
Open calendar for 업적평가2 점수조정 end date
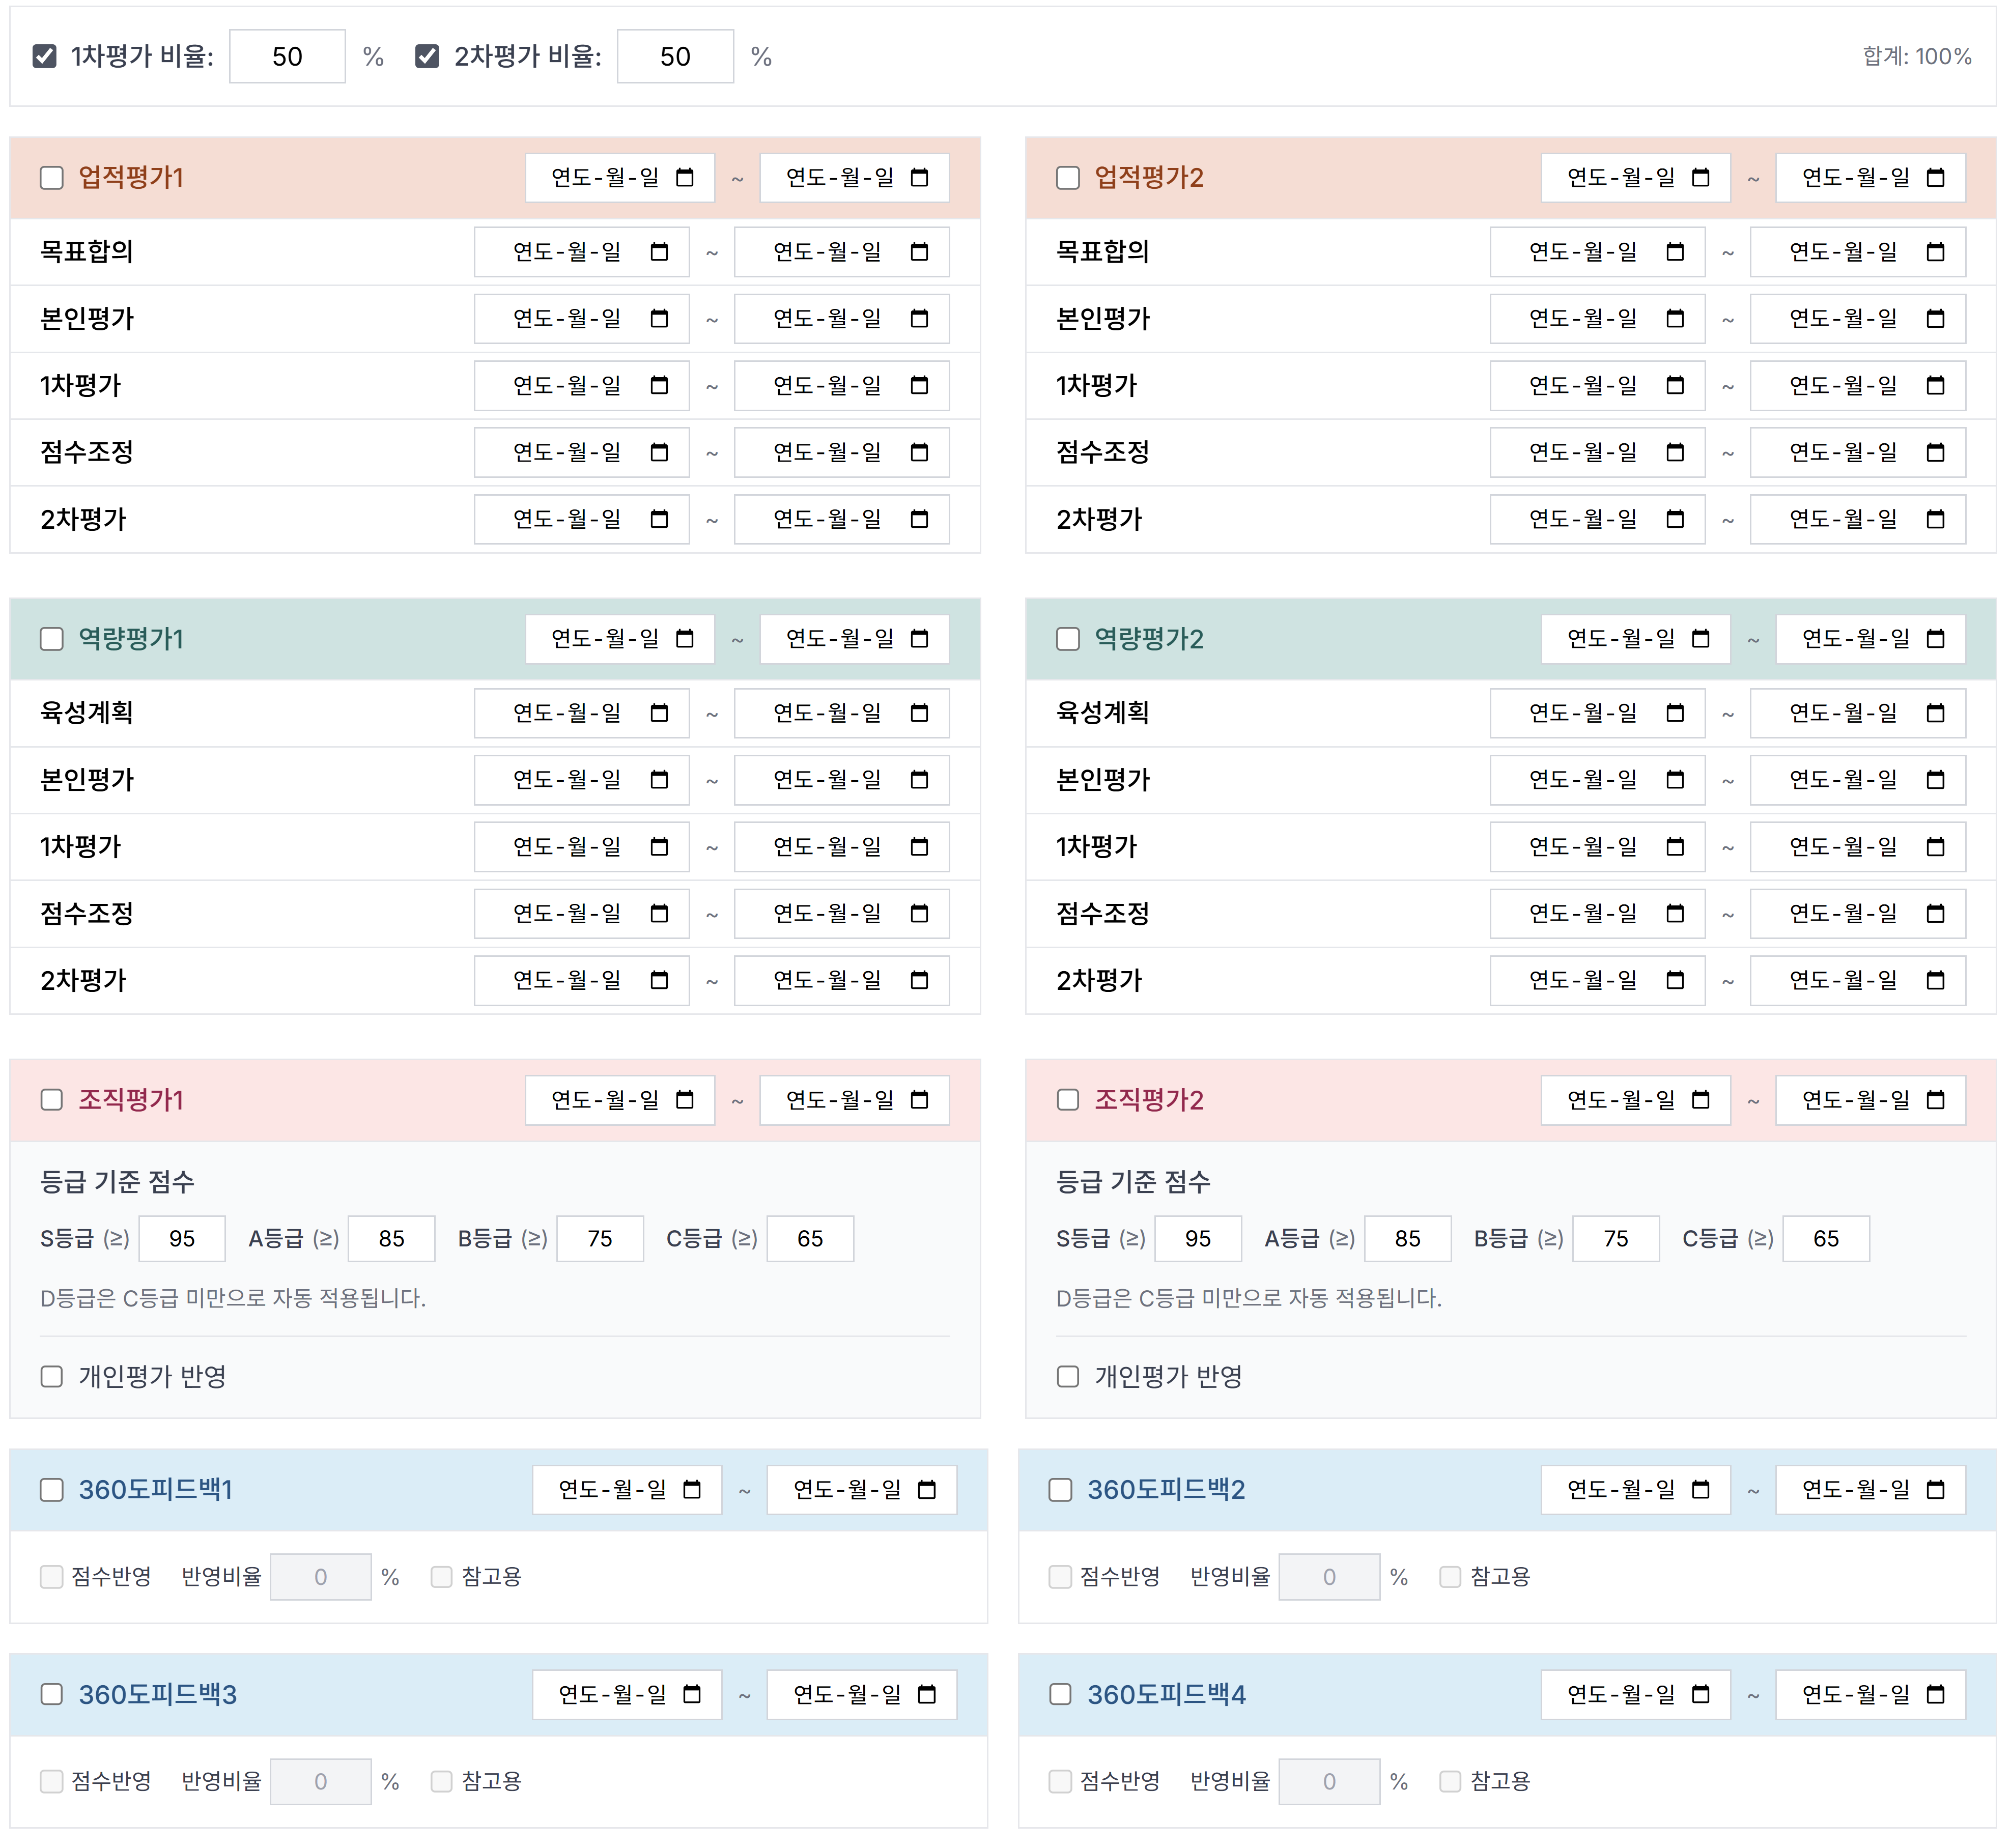[x=1935, y=453]
